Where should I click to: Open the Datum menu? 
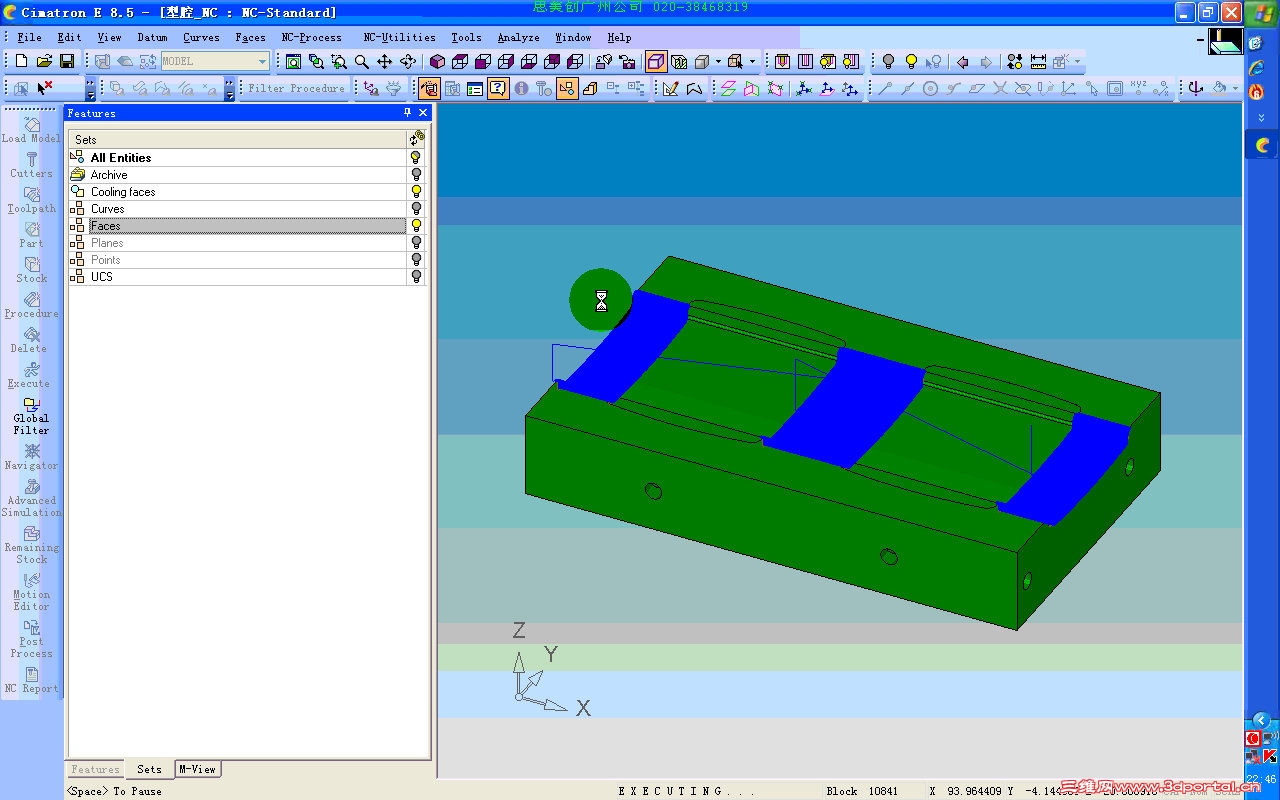tap(152, 37)
